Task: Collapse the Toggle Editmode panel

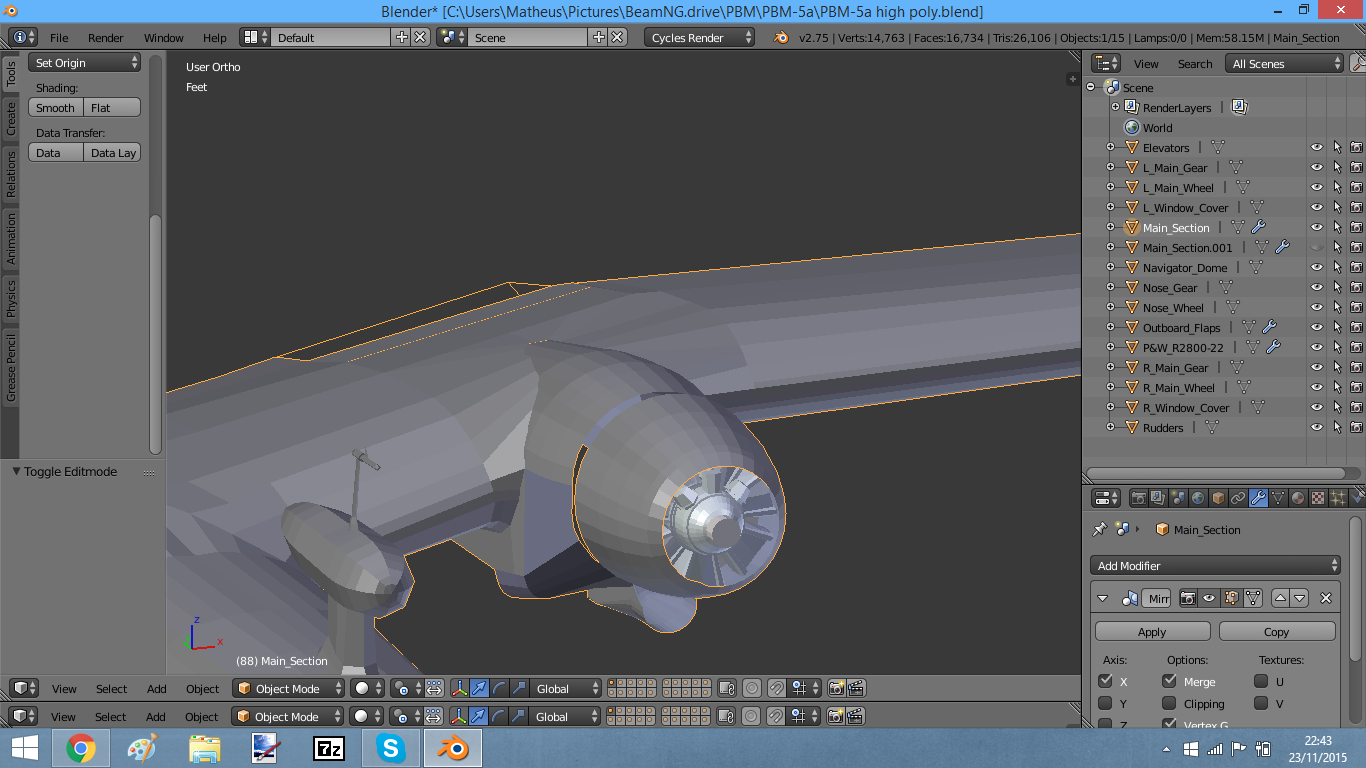Action: [17, 471]
